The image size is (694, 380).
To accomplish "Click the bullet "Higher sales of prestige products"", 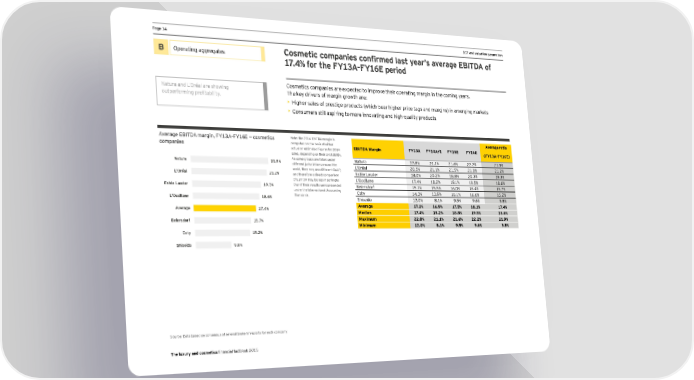I will (389, 107).
